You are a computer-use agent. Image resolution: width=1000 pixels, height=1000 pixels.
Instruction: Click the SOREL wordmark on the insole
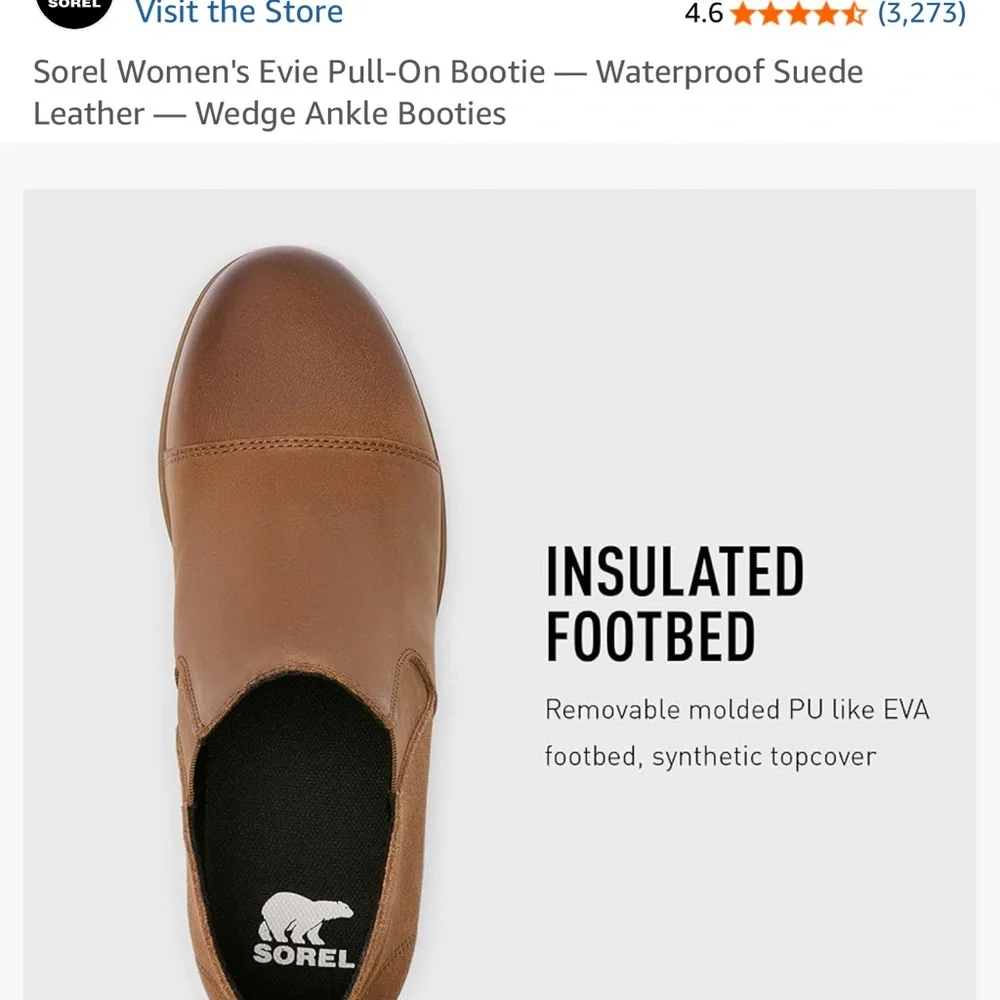tap(304, 956)
